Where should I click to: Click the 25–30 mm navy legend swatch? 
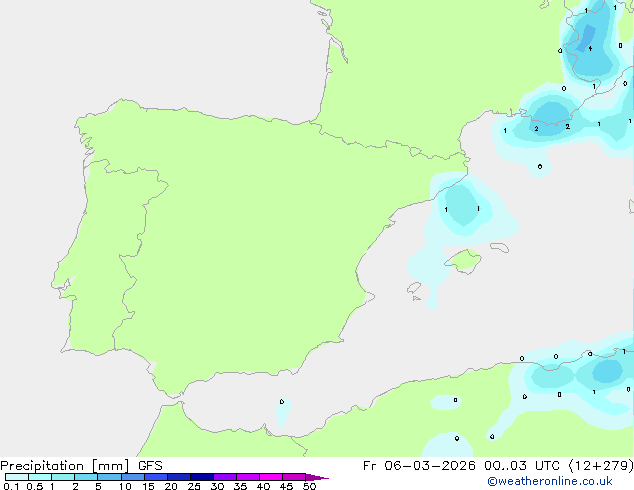[x=202, y=477]
